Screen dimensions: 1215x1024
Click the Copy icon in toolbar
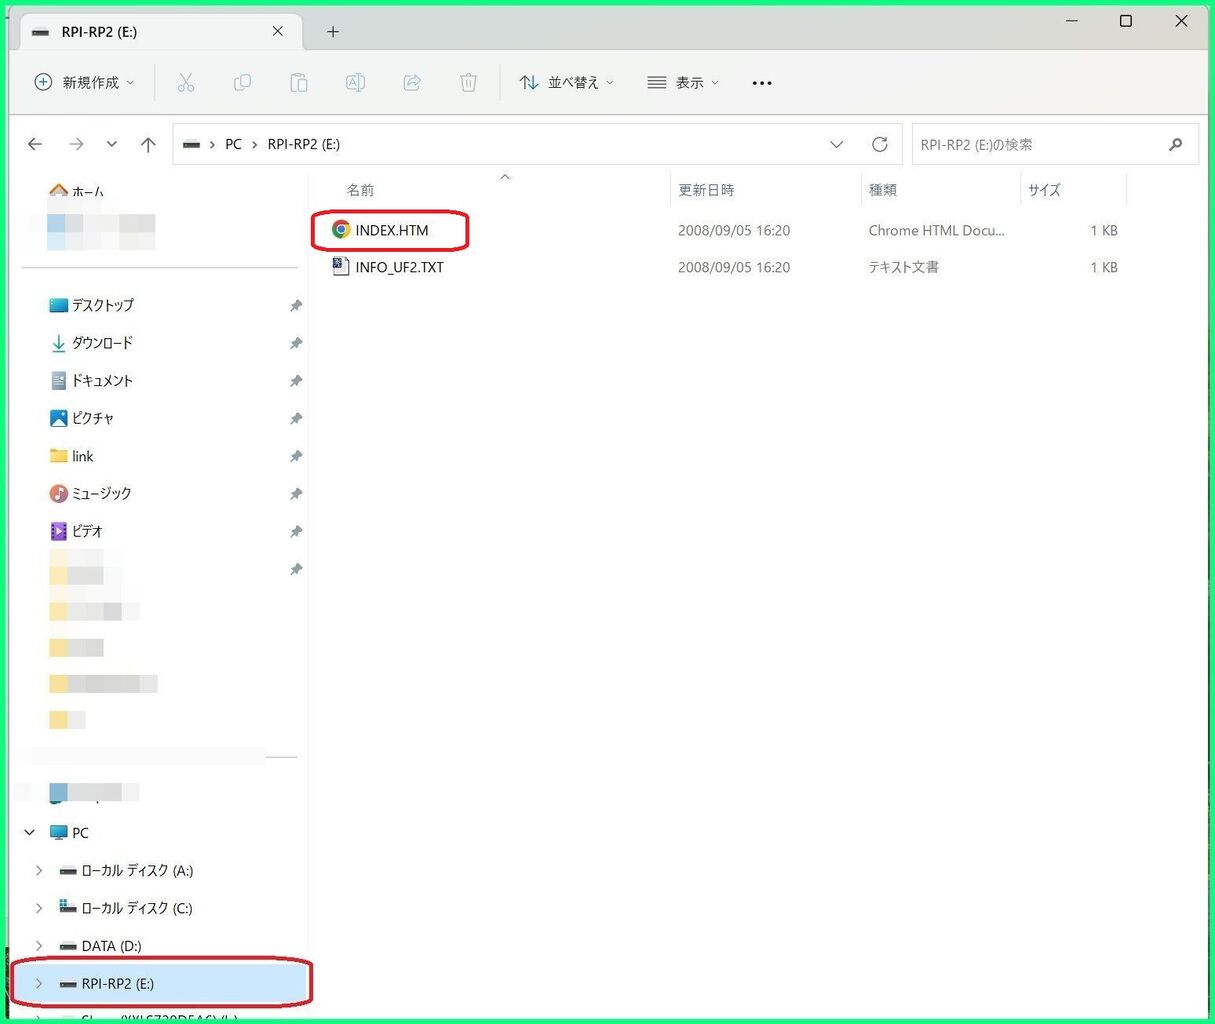click(x=242, y=83)
